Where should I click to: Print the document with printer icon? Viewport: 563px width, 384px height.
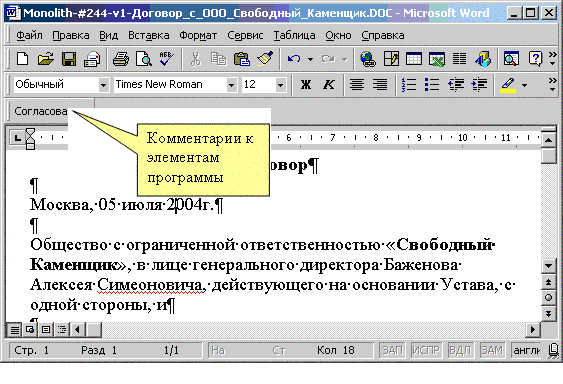(x=121, y=59)
